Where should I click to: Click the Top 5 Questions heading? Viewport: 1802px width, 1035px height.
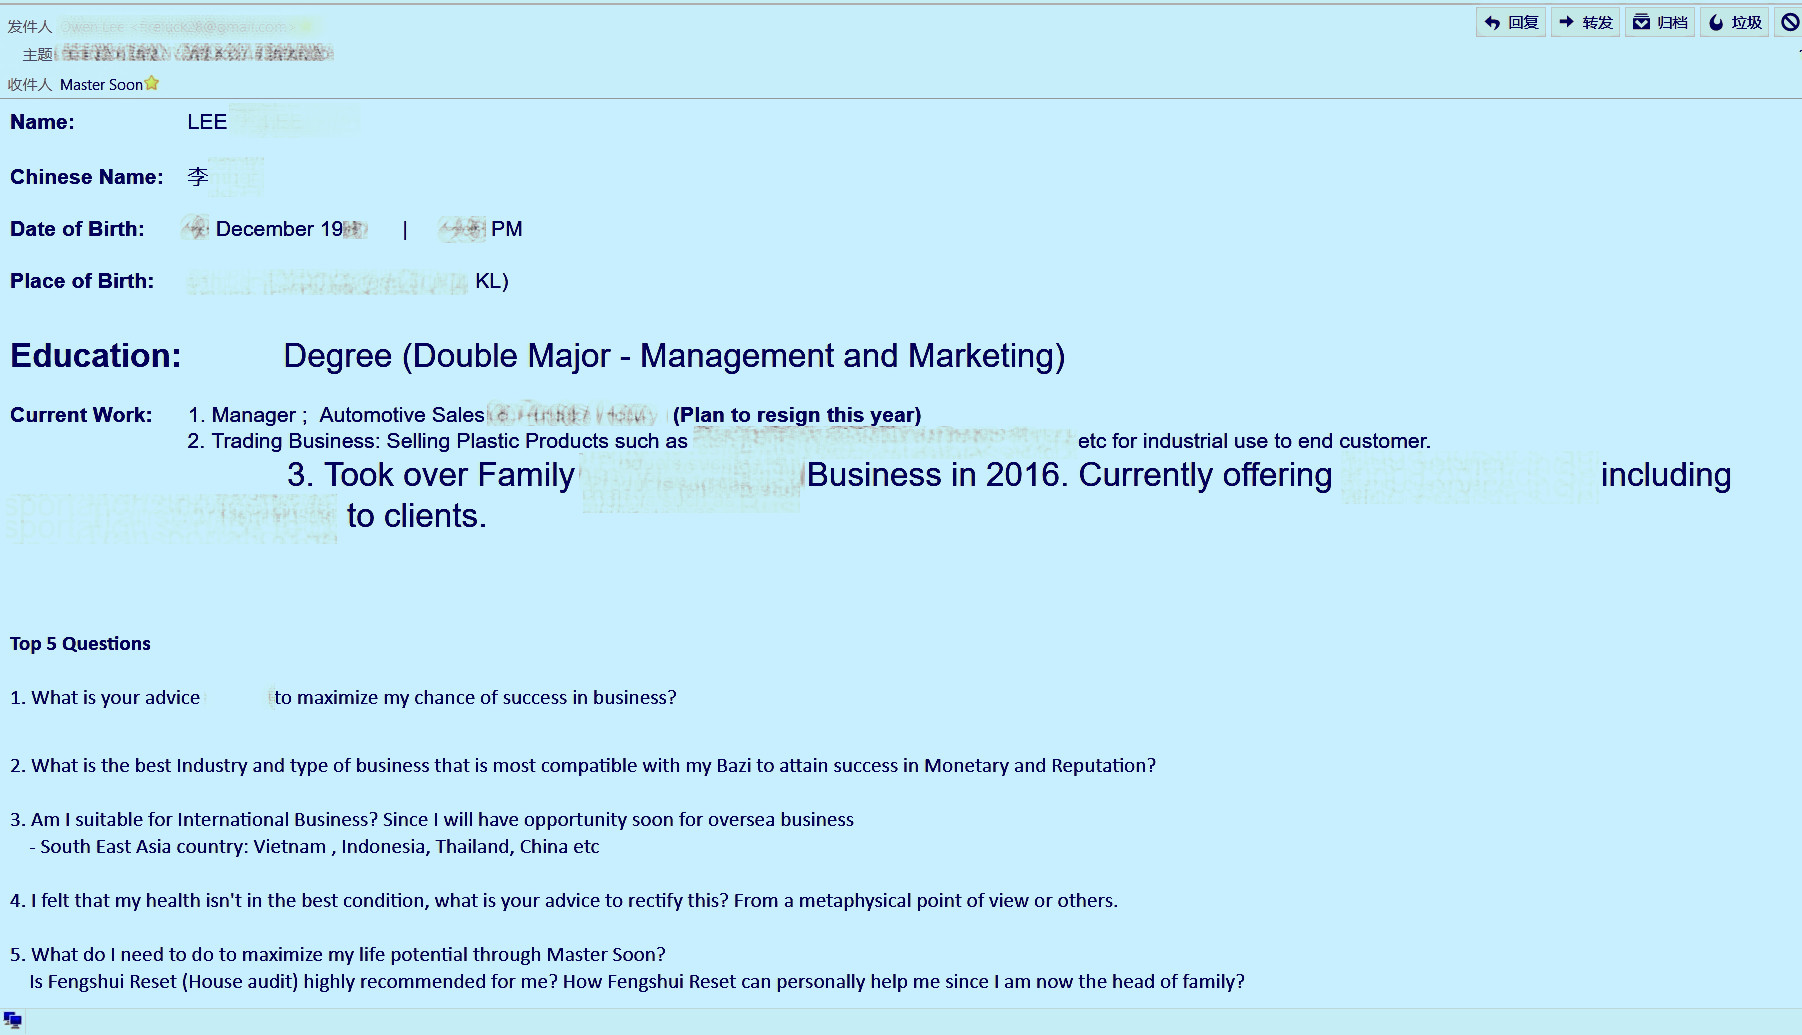80,643
